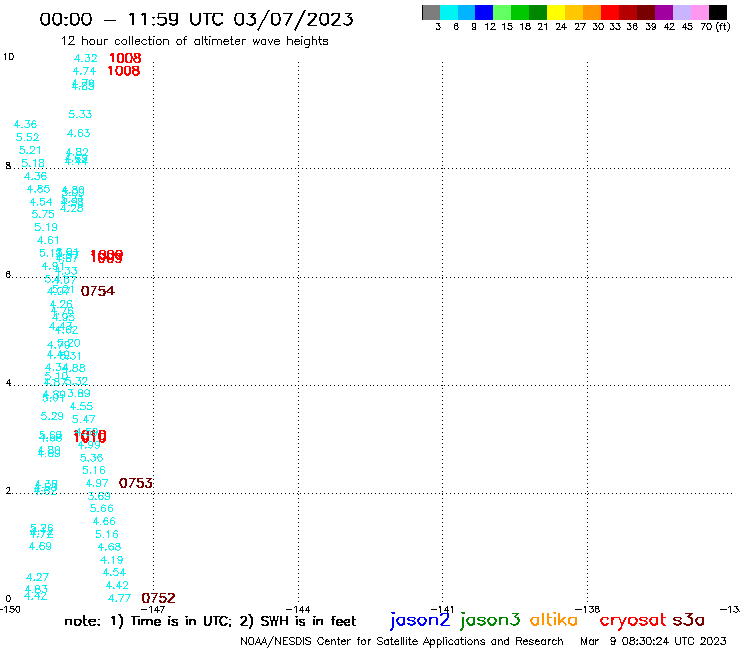Click the dark red 0752 pass time
Image resolution: width=740 pixels, height=650 pixels.
pyautogui.click(x=158, y=599)
